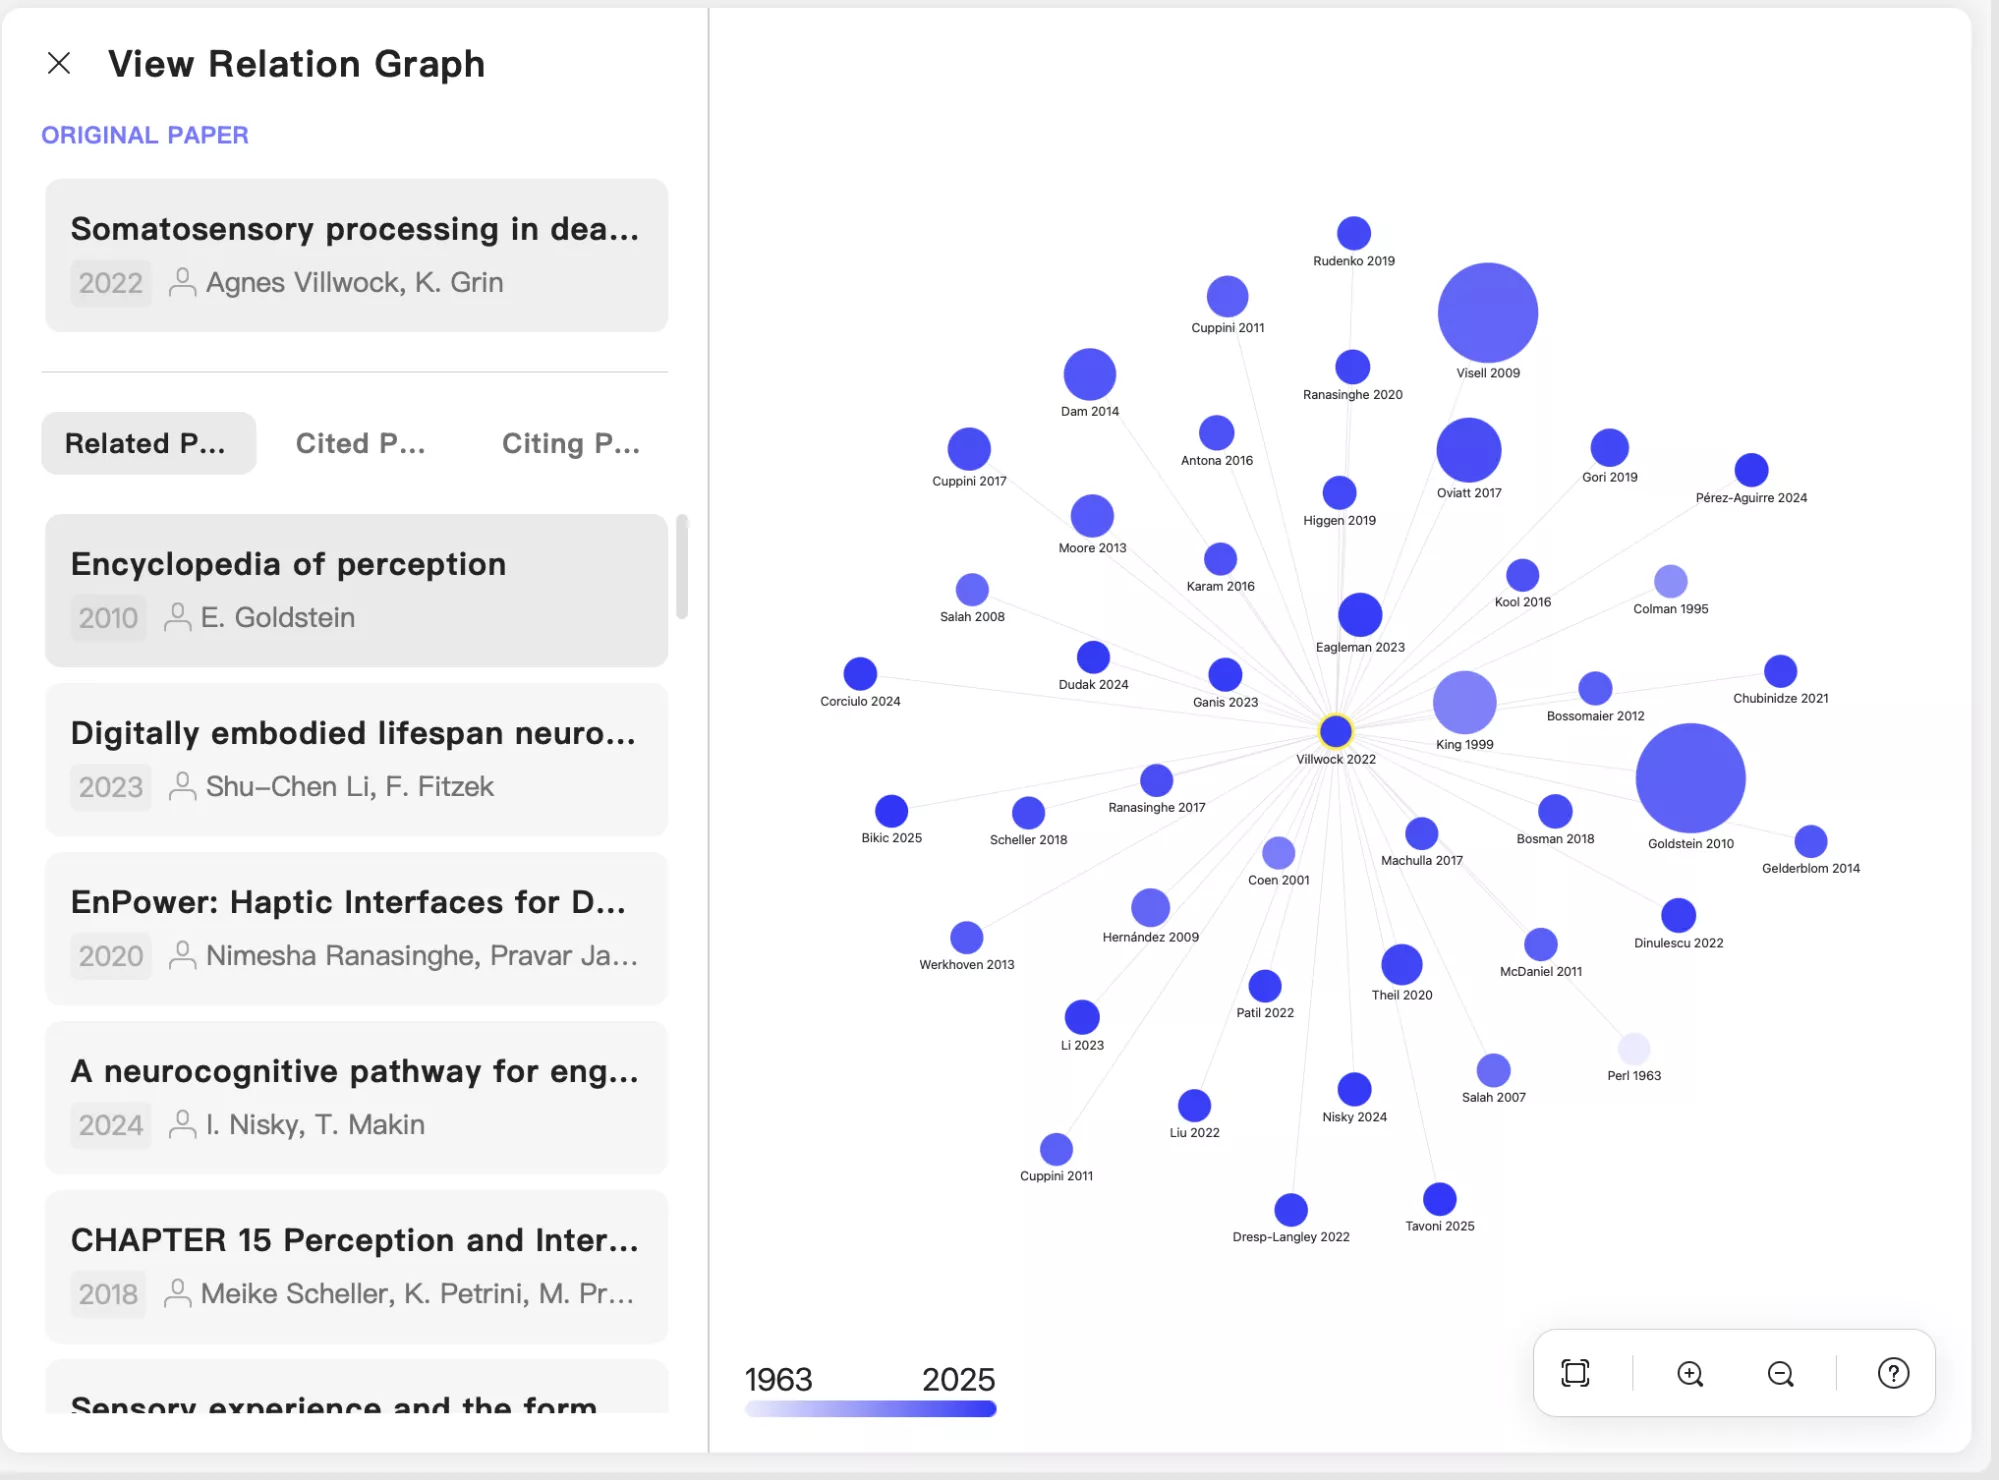Open the Somatosensory processing original paper
The image size is (1999, 1481).
[356, 255]
